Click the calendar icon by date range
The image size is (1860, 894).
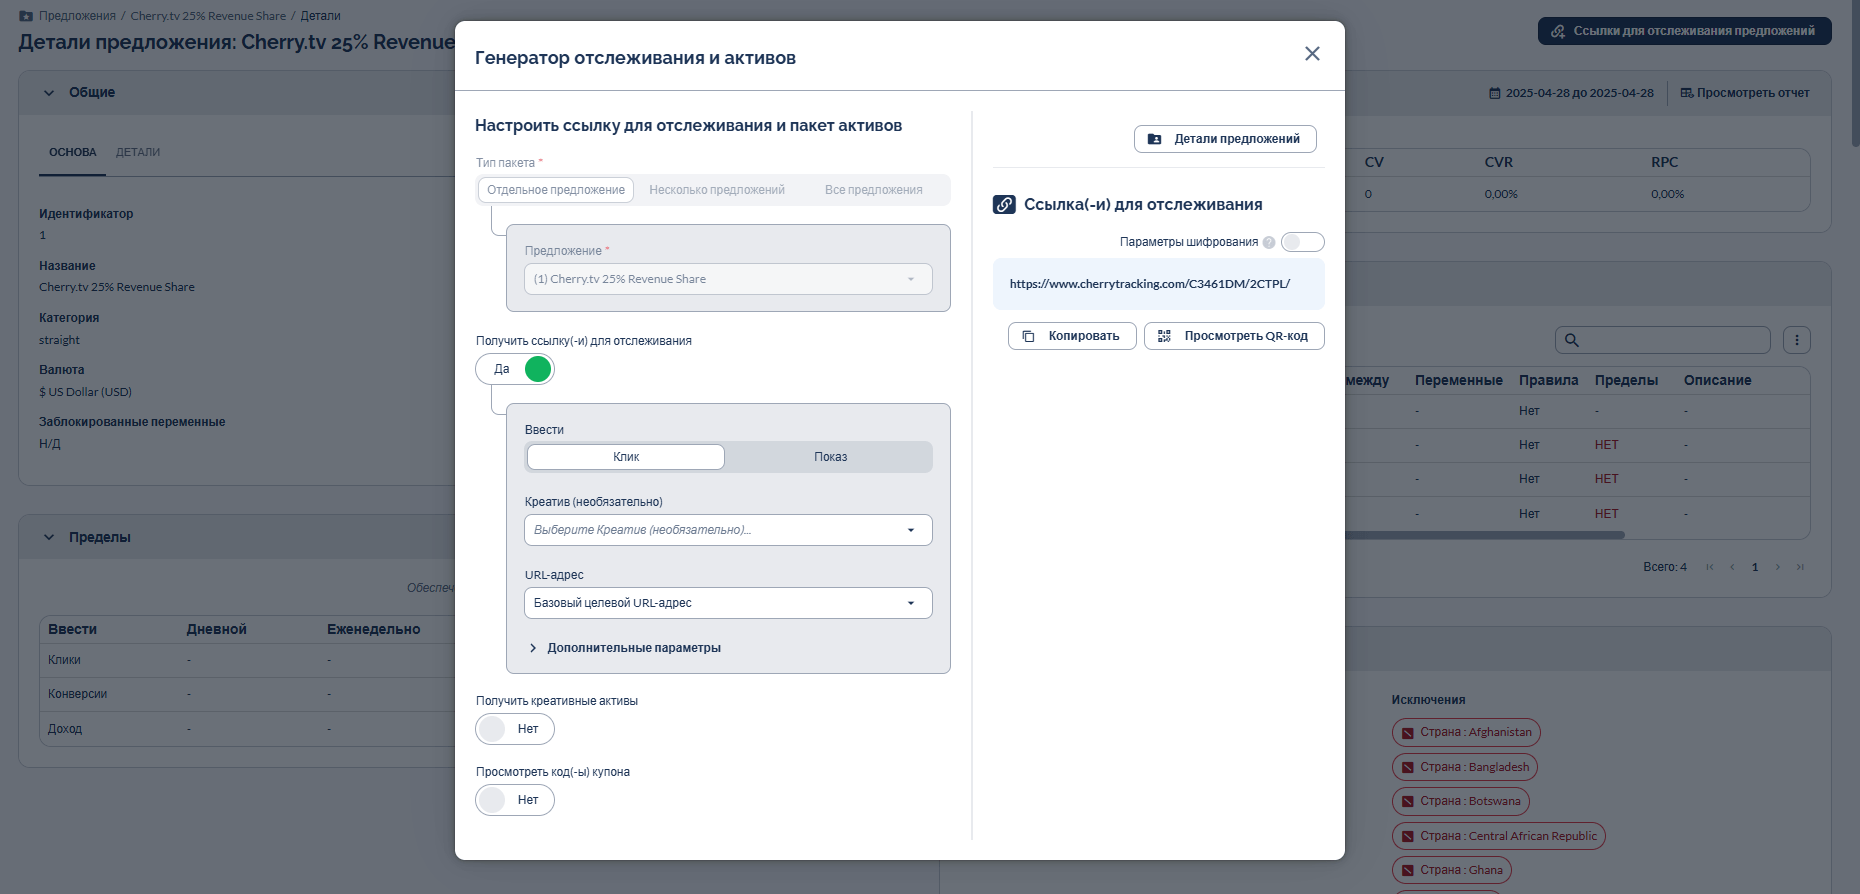1495,93
